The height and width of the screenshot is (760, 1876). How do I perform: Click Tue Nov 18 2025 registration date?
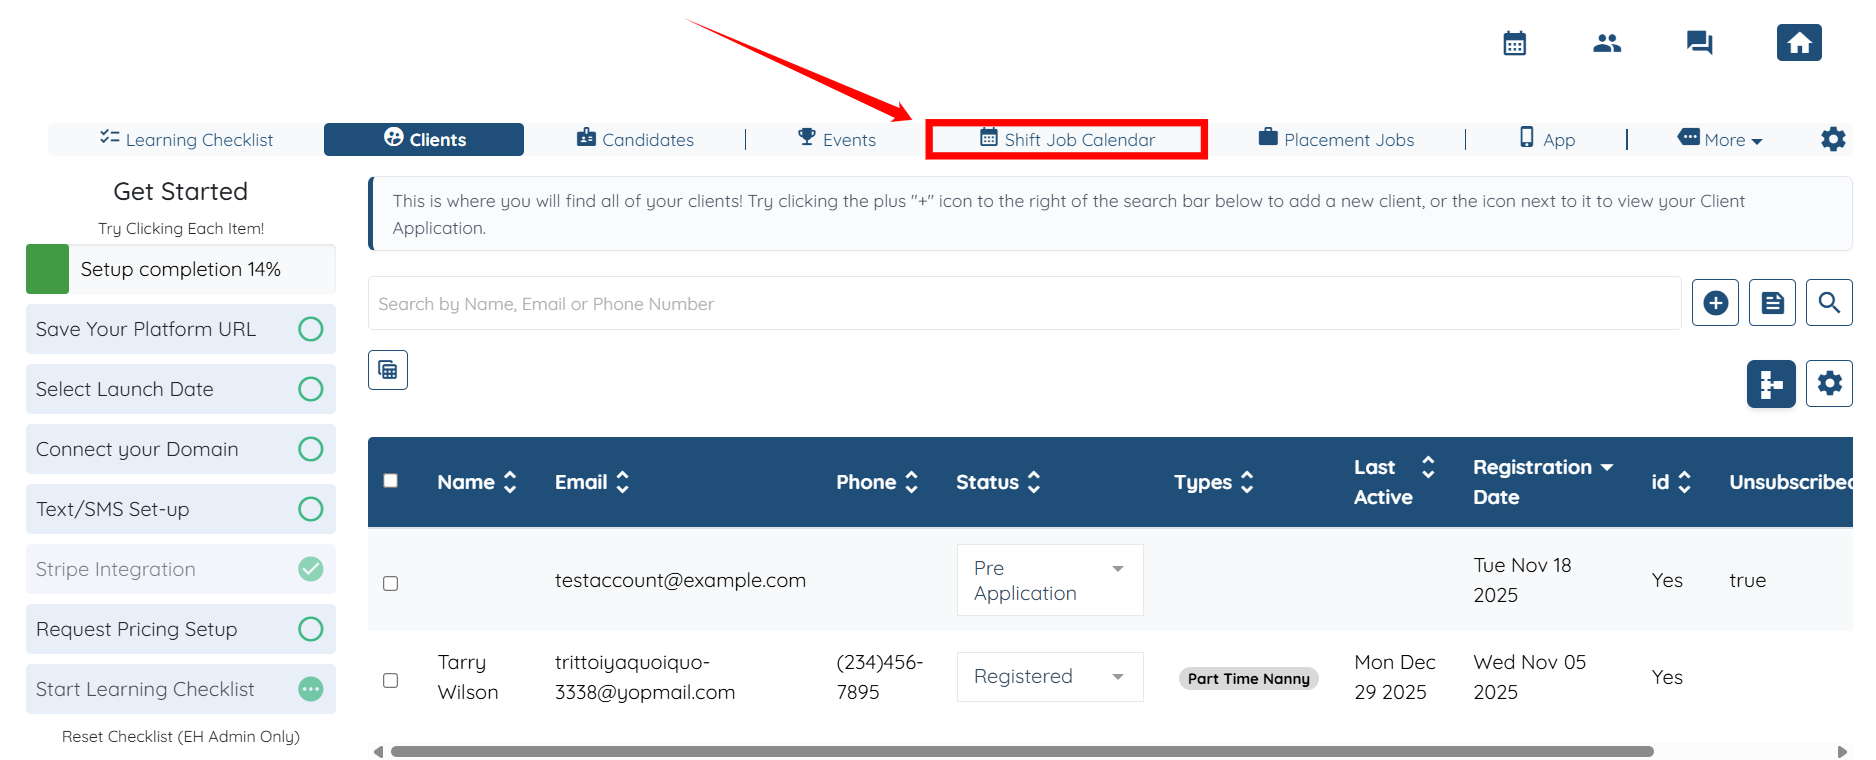pyautogui.click(x=1522, y=580)
